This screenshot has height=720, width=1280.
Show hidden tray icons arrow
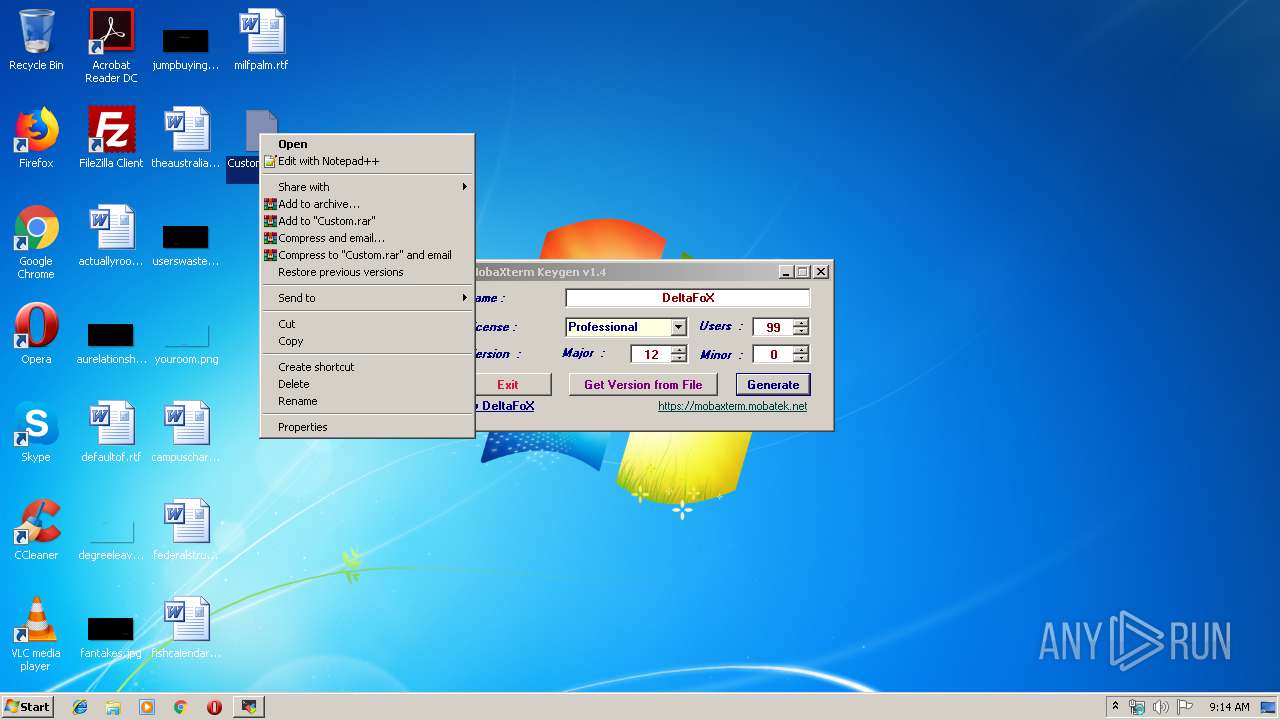1115,707
